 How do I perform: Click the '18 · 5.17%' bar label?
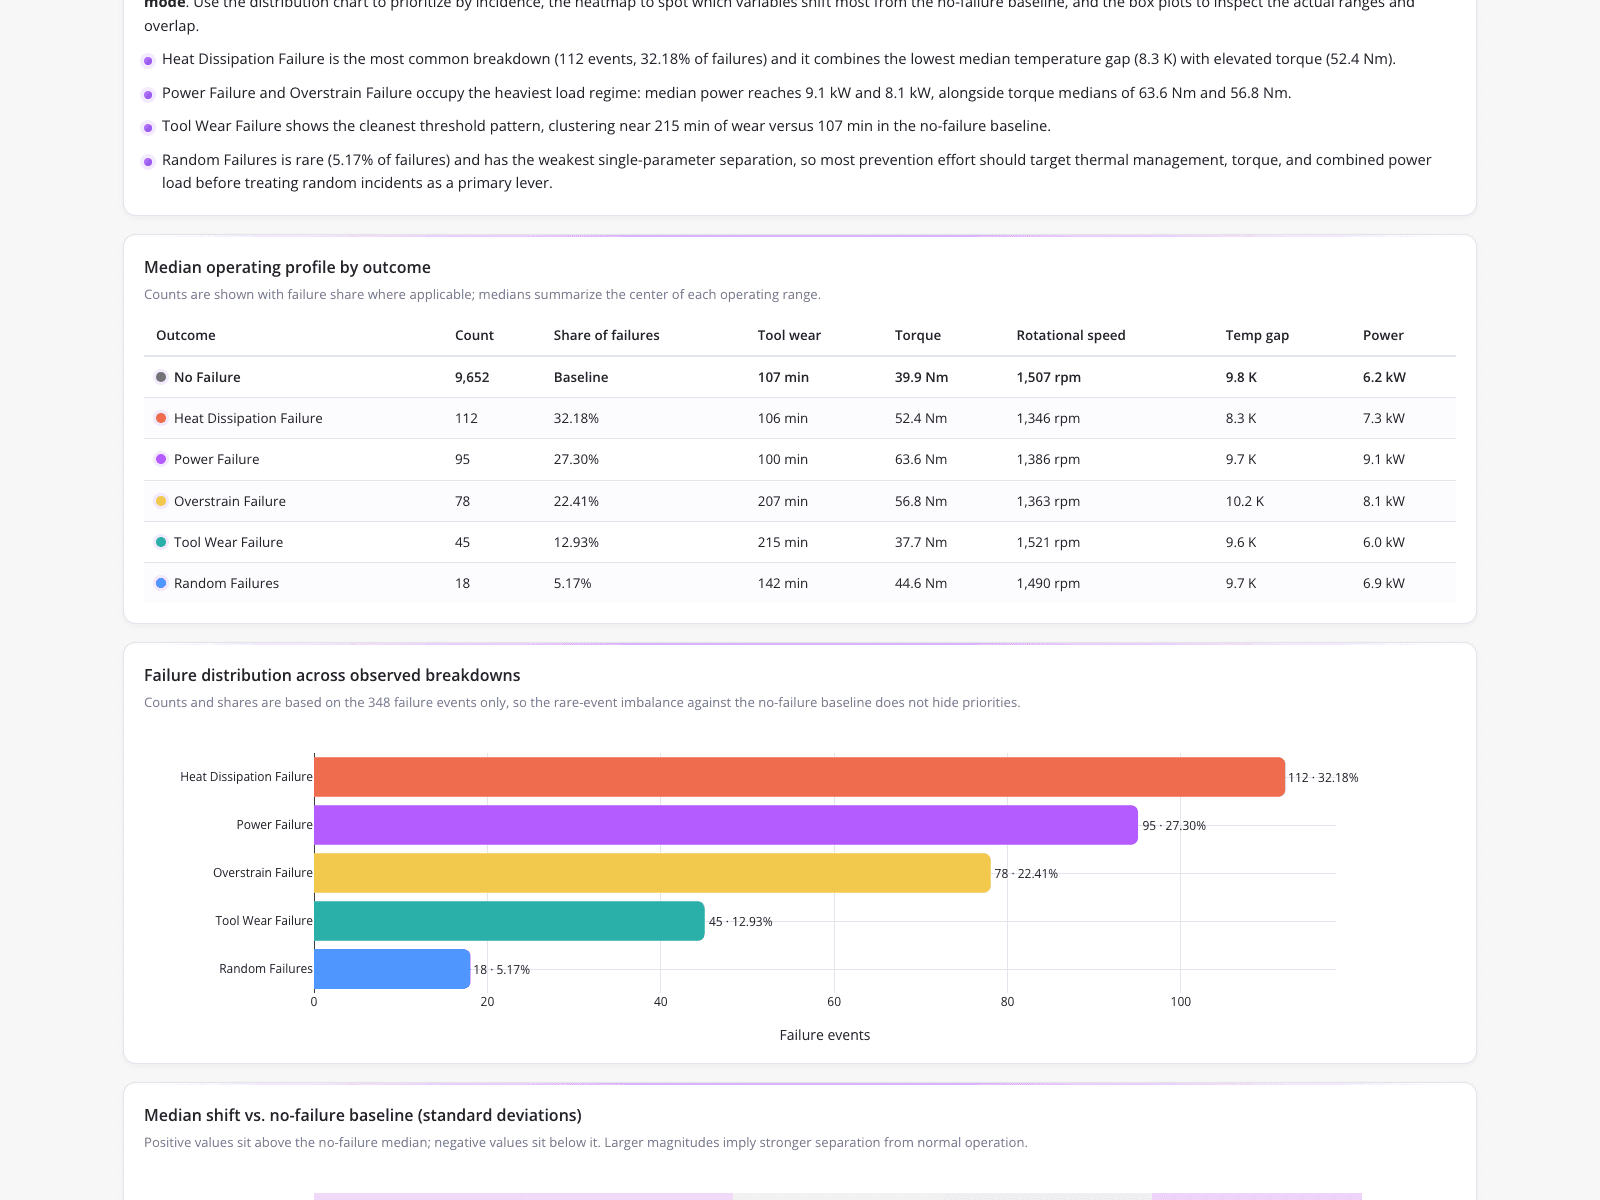(502, 970)
